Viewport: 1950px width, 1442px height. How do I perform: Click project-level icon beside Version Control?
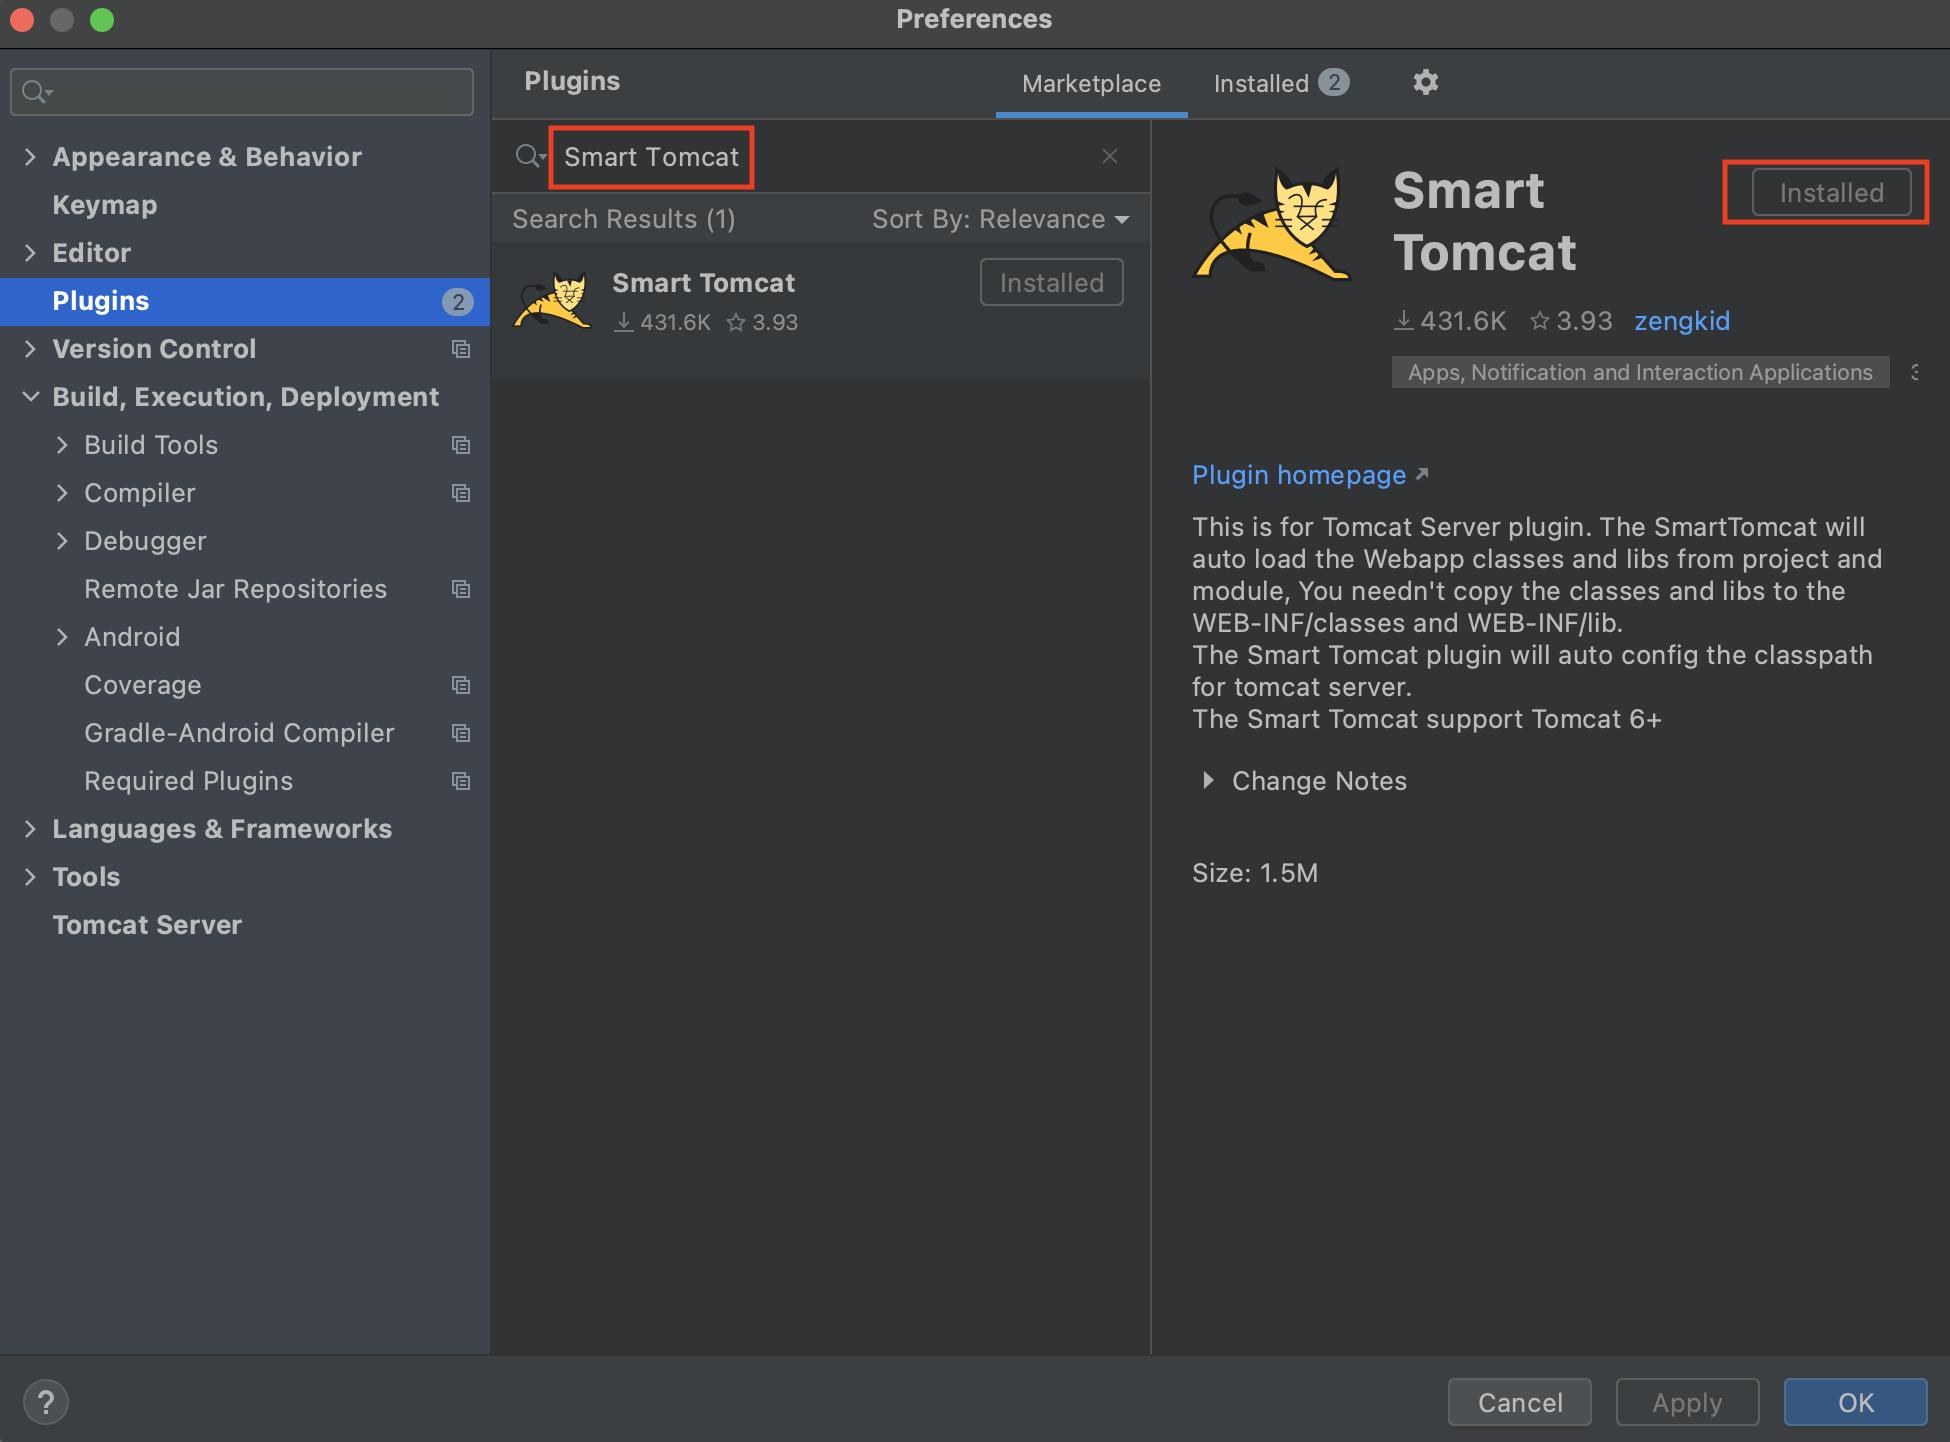[460, 349]
